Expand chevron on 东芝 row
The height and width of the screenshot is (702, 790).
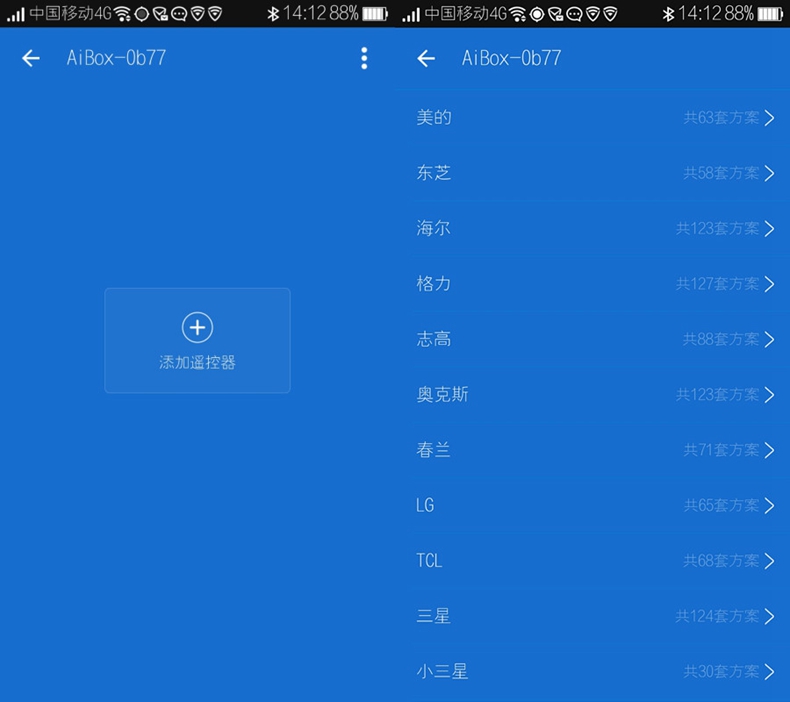pos(769,173)
